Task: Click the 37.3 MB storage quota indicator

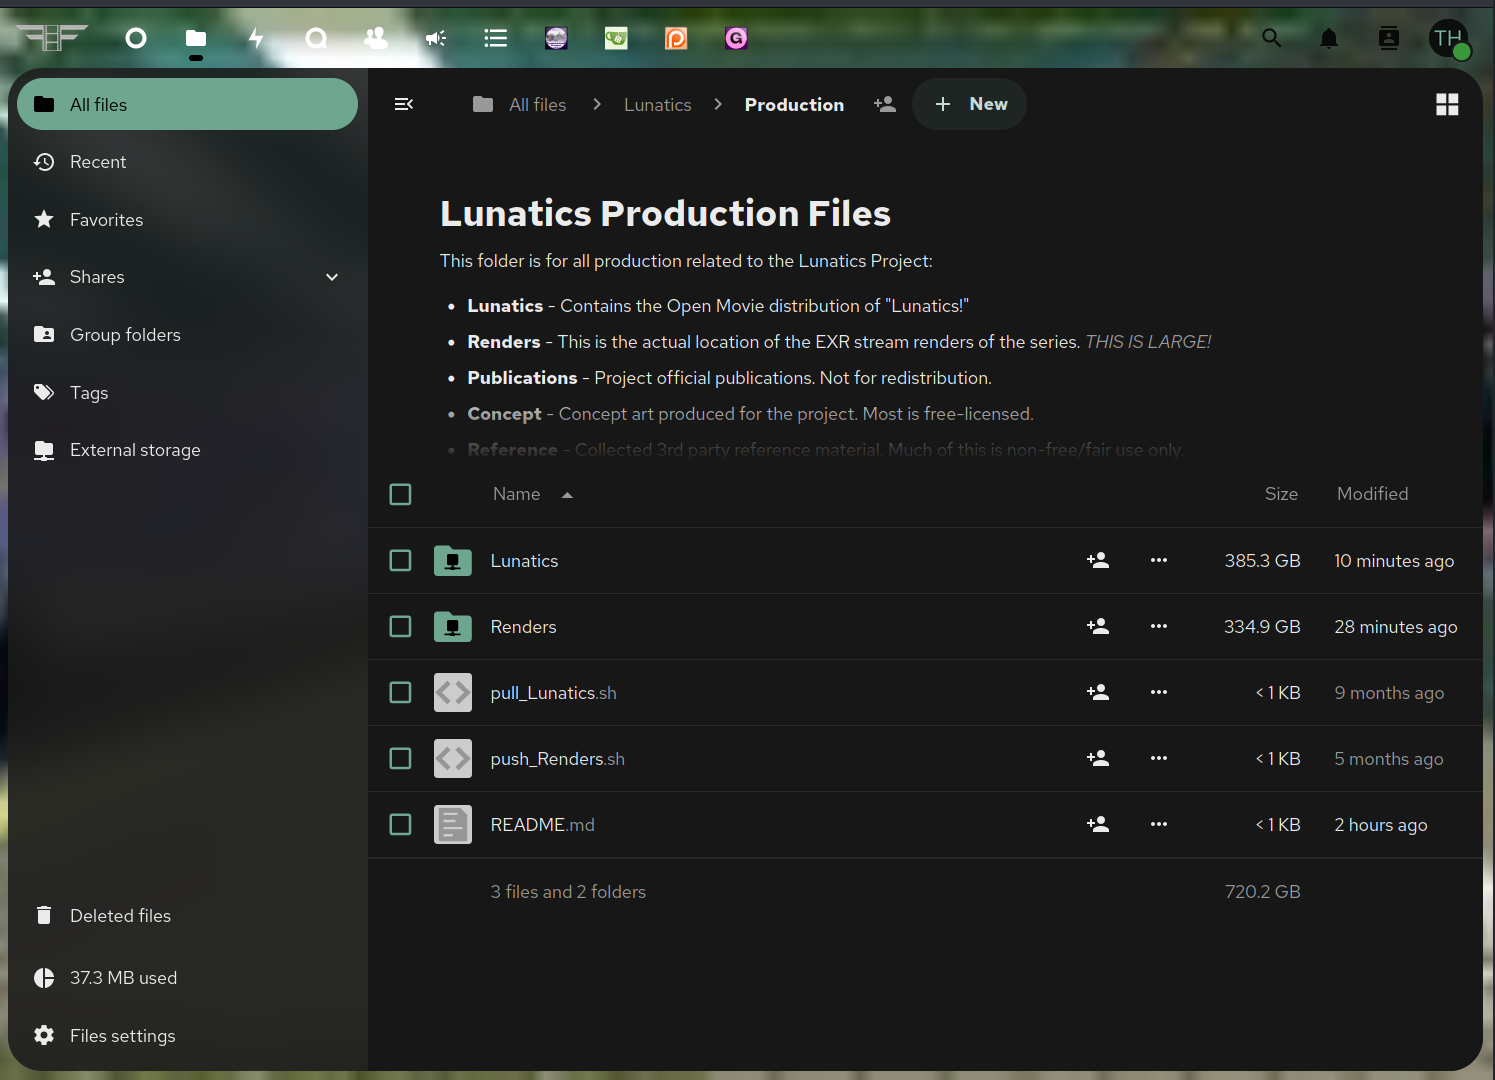Action: coord(123,978)
